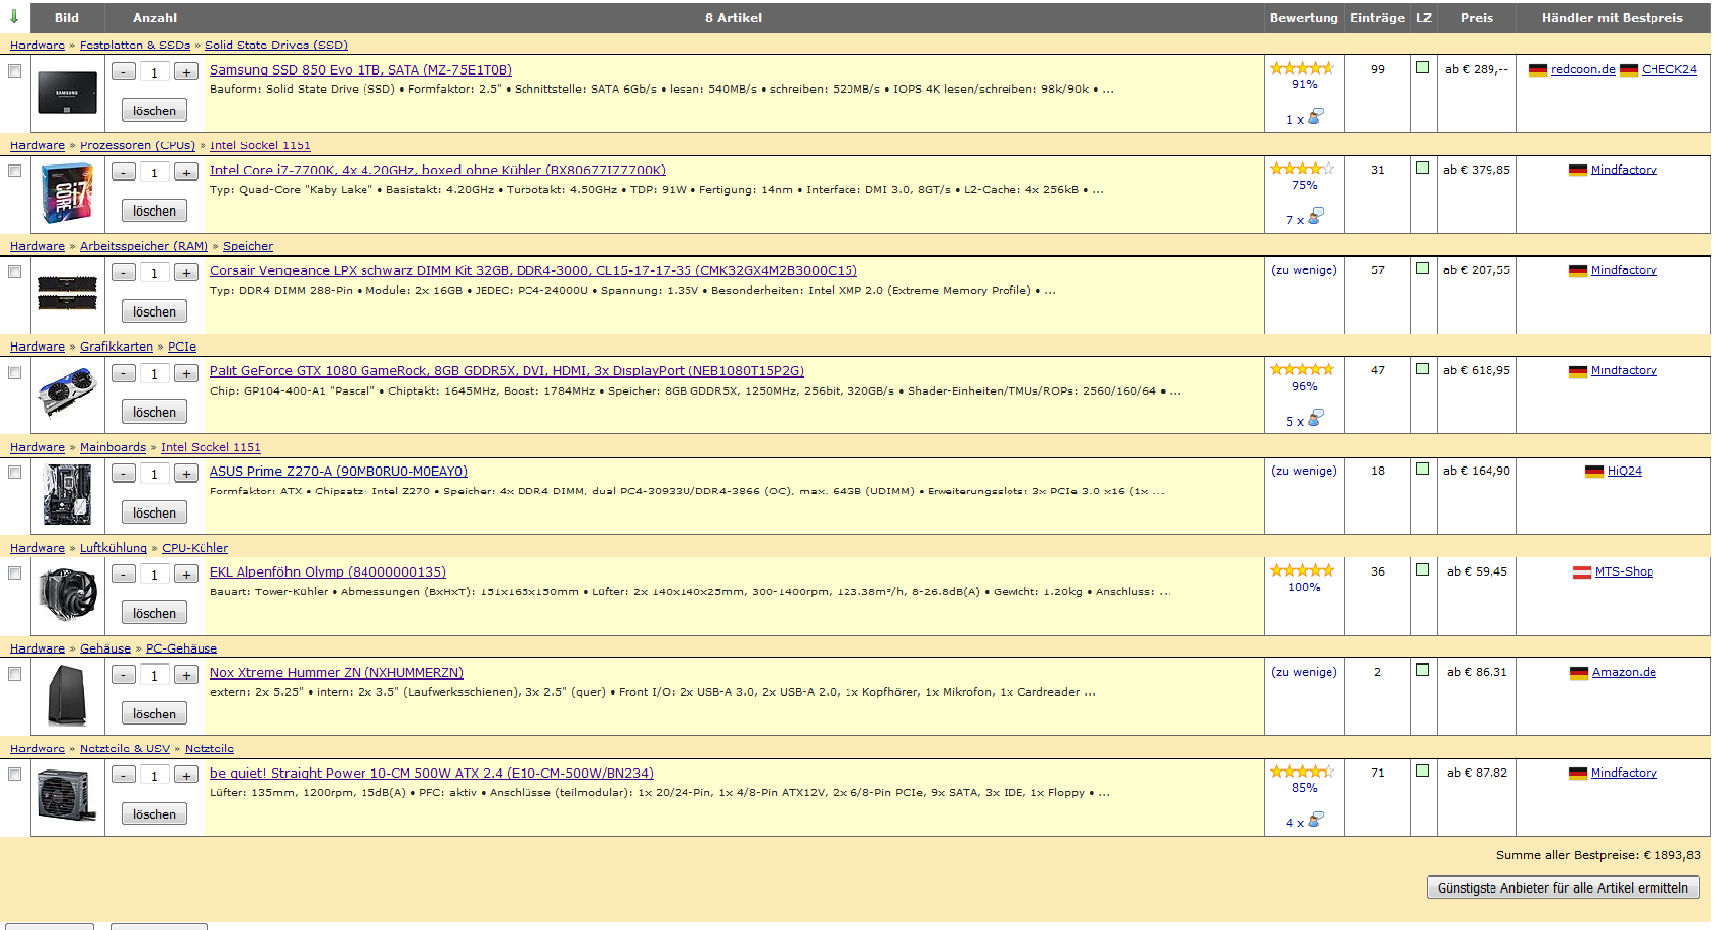The image size is (1716, 930).
Task: Open the reviews icon in the be quiet! row
Action: point(1316,820)
